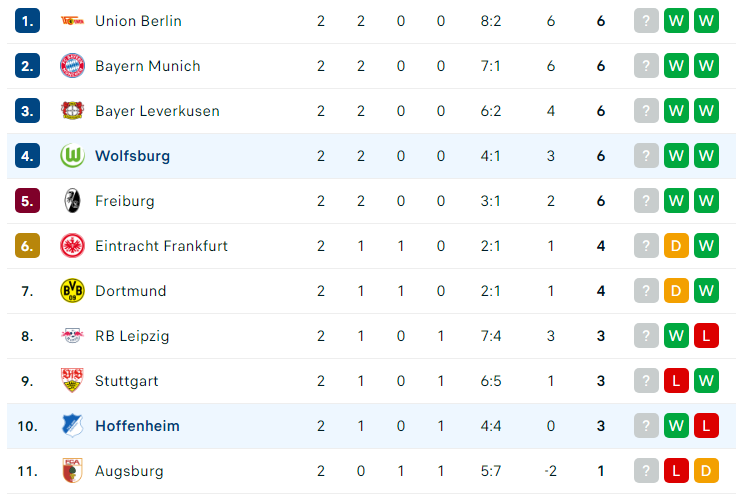Open the Augsburg team link

point(129,471)
